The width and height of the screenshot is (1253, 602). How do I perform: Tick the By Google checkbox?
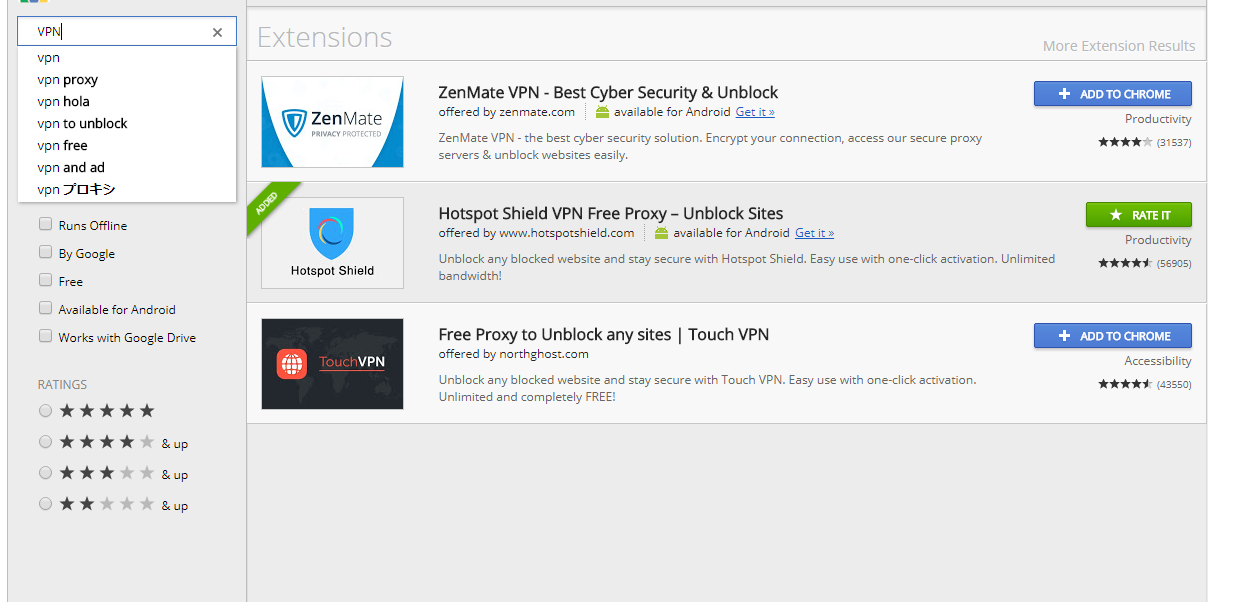click(45, 253)
